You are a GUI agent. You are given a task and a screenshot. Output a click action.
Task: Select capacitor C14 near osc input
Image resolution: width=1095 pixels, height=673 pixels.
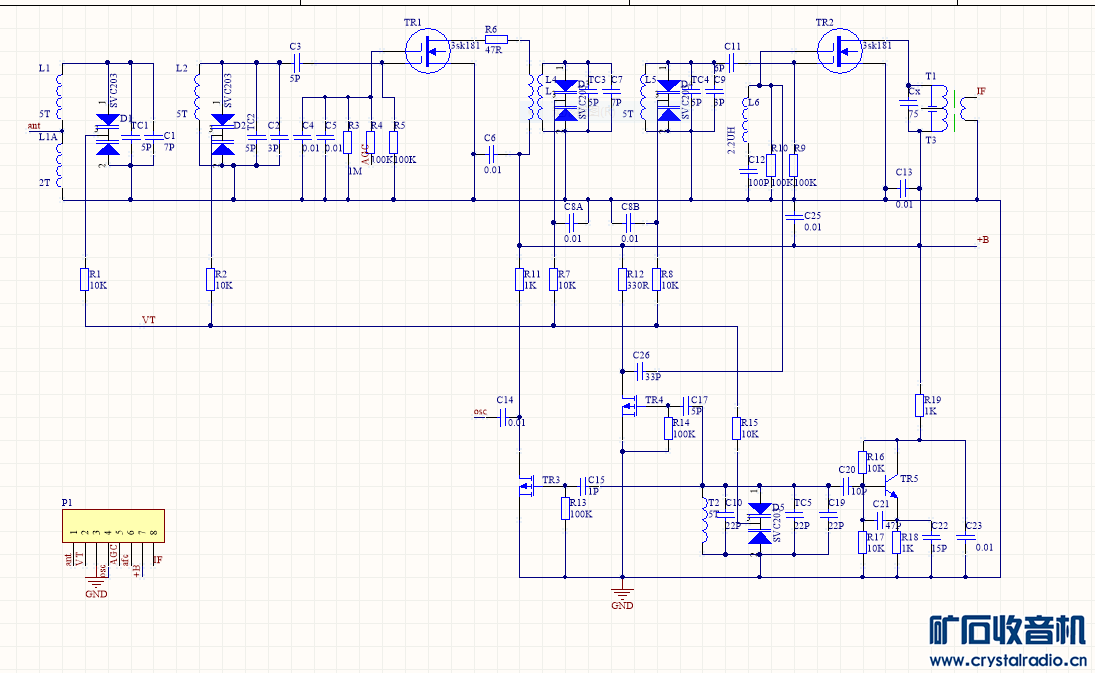click(504, 417)
